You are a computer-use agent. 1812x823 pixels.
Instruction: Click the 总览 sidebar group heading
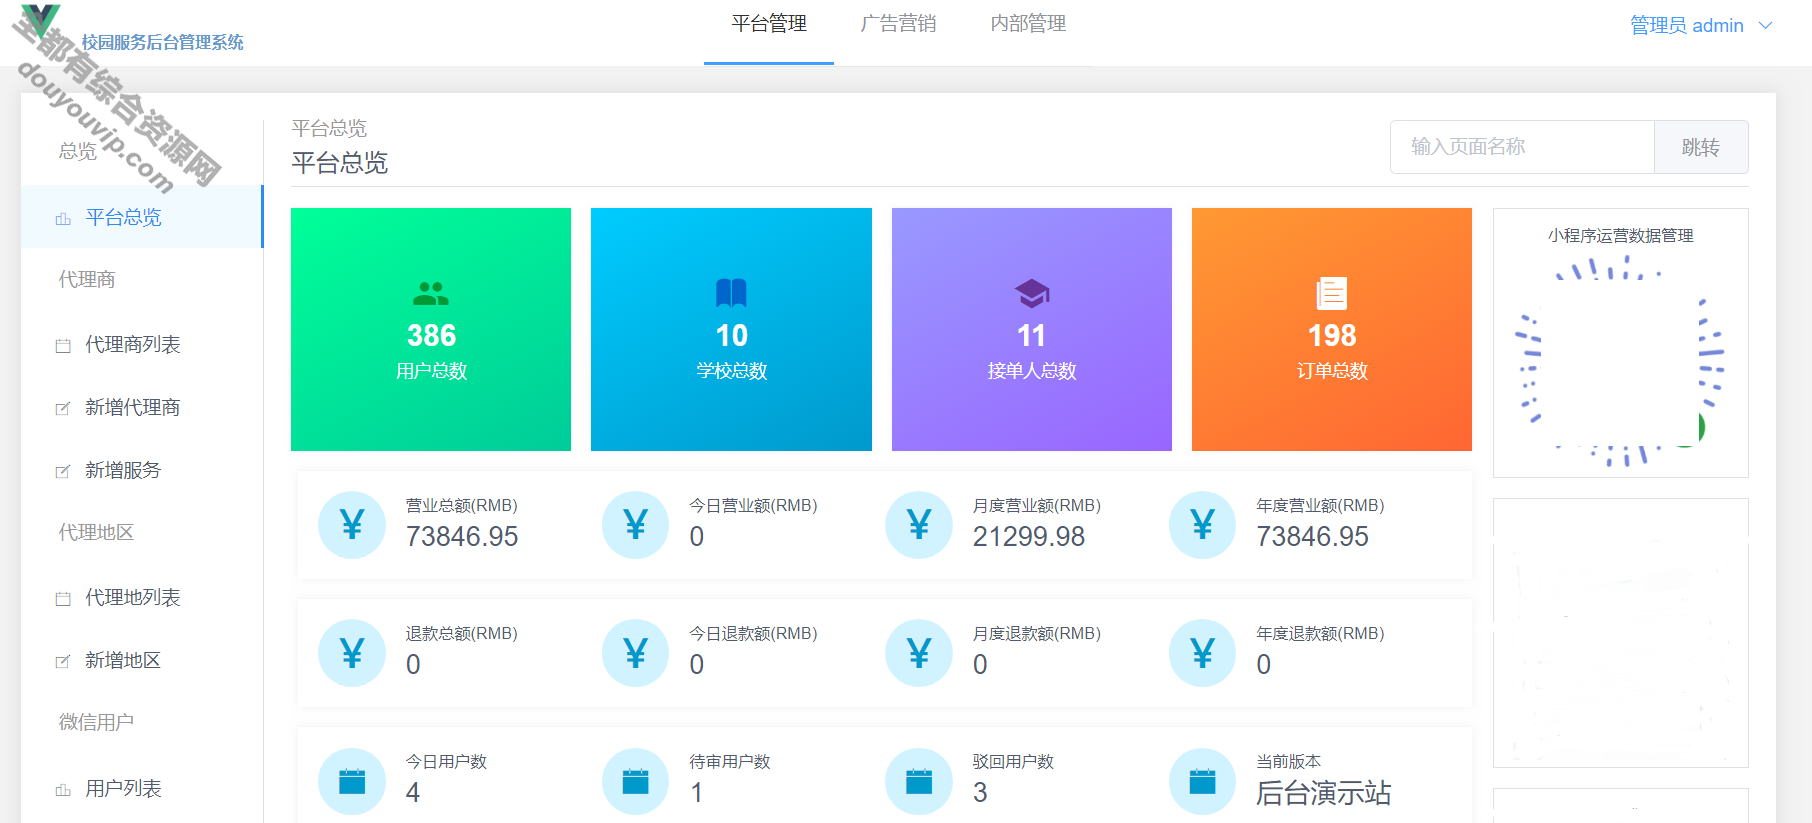[x=78, y=151]
